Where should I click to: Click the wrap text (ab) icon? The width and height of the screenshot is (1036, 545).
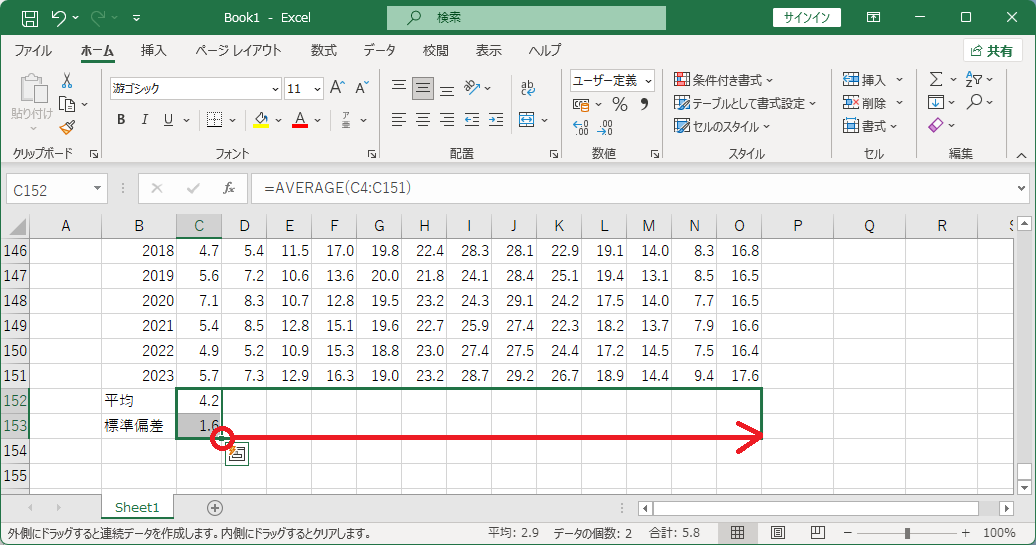click(527, 88)
